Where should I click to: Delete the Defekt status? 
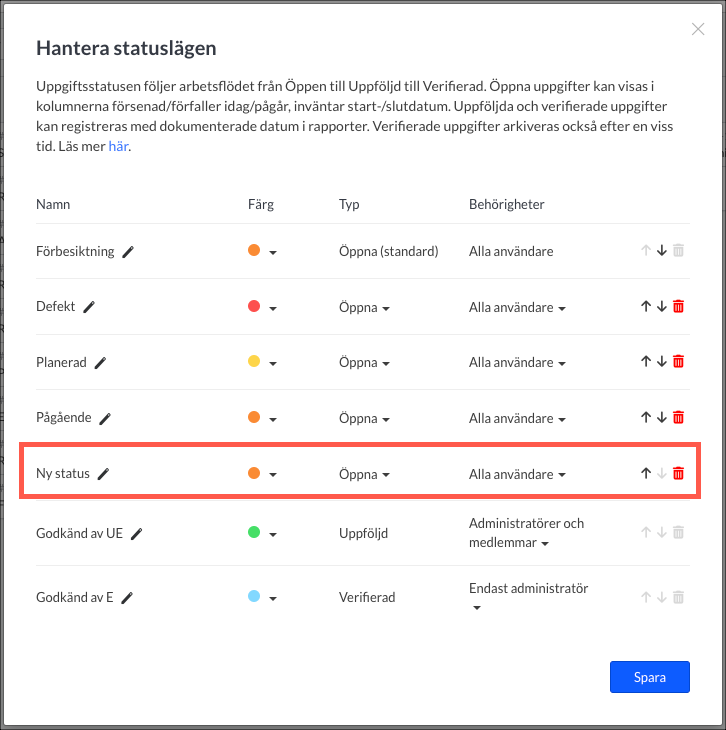click(x=678, y=307)
